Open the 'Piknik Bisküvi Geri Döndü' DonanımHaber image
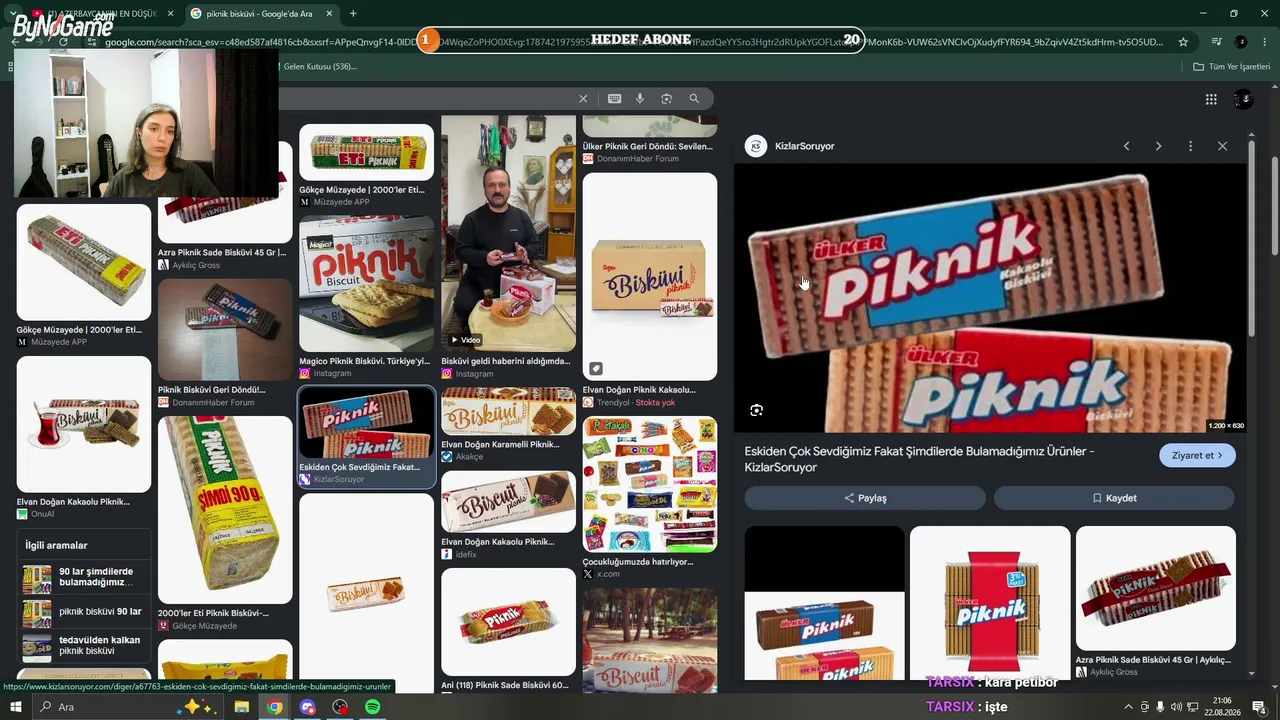 point(225,329)
